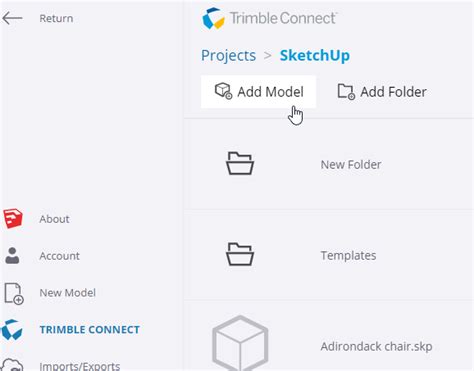Screen dimensions: 474x371
Task: Click the Add Model button text
Action: (x=270, y=92)
